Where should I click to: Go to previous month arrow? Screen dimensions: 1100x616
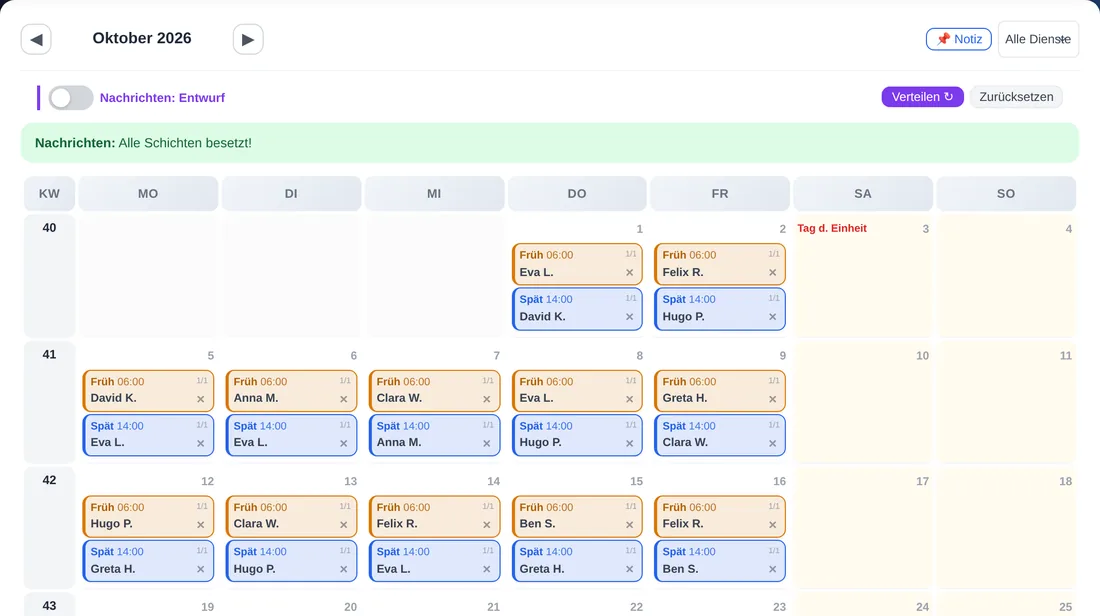pyautogui.click(x=36, y=39)
